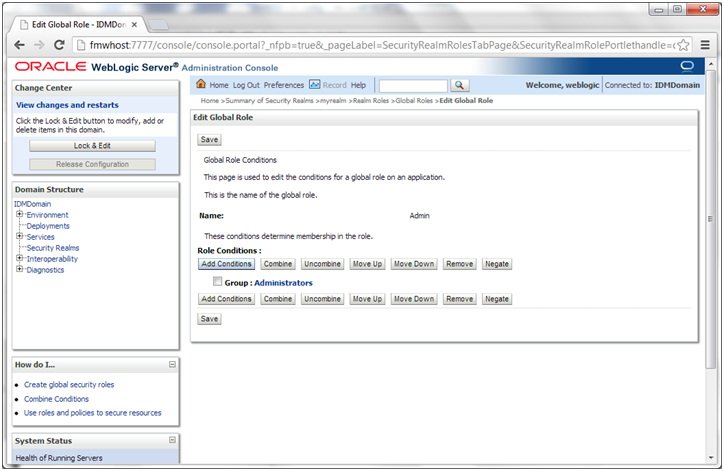Open a new browser tab
Screen dimensions: 724x471
[x=158, y=24]
